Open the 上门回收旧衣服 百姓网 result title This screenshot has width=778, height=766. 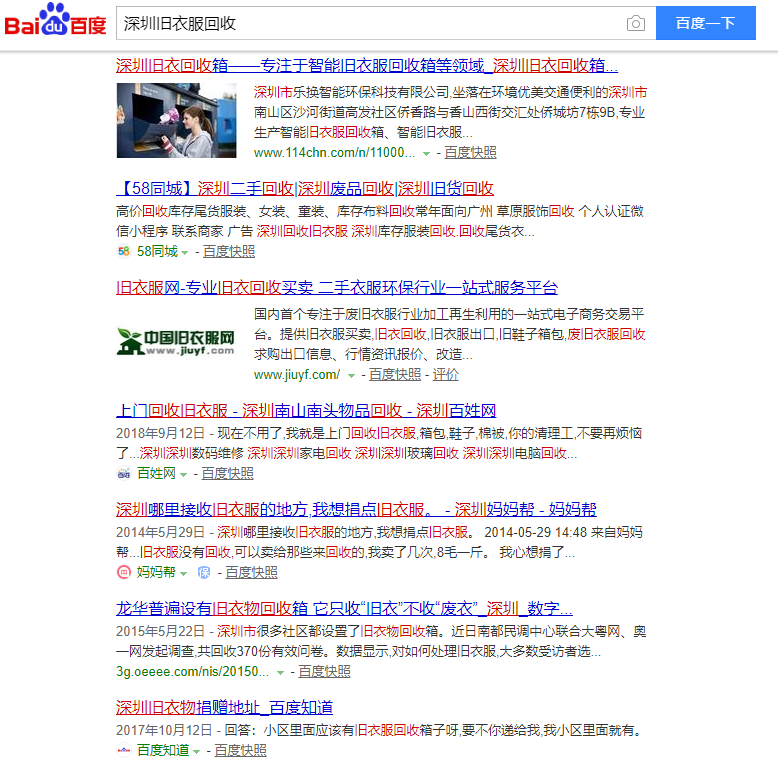tap(306, 410)
